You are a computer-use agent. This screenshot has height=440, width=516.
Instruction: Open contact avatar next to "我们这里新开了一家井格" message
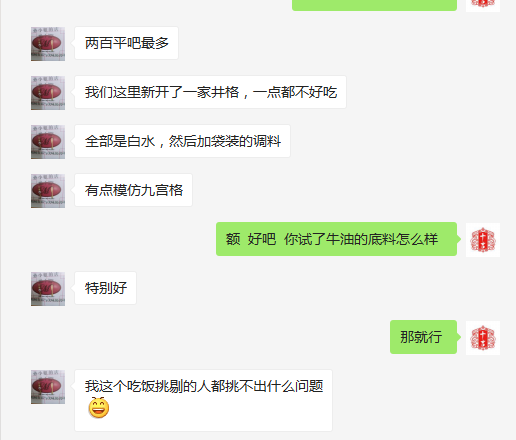tap(48, 93)
